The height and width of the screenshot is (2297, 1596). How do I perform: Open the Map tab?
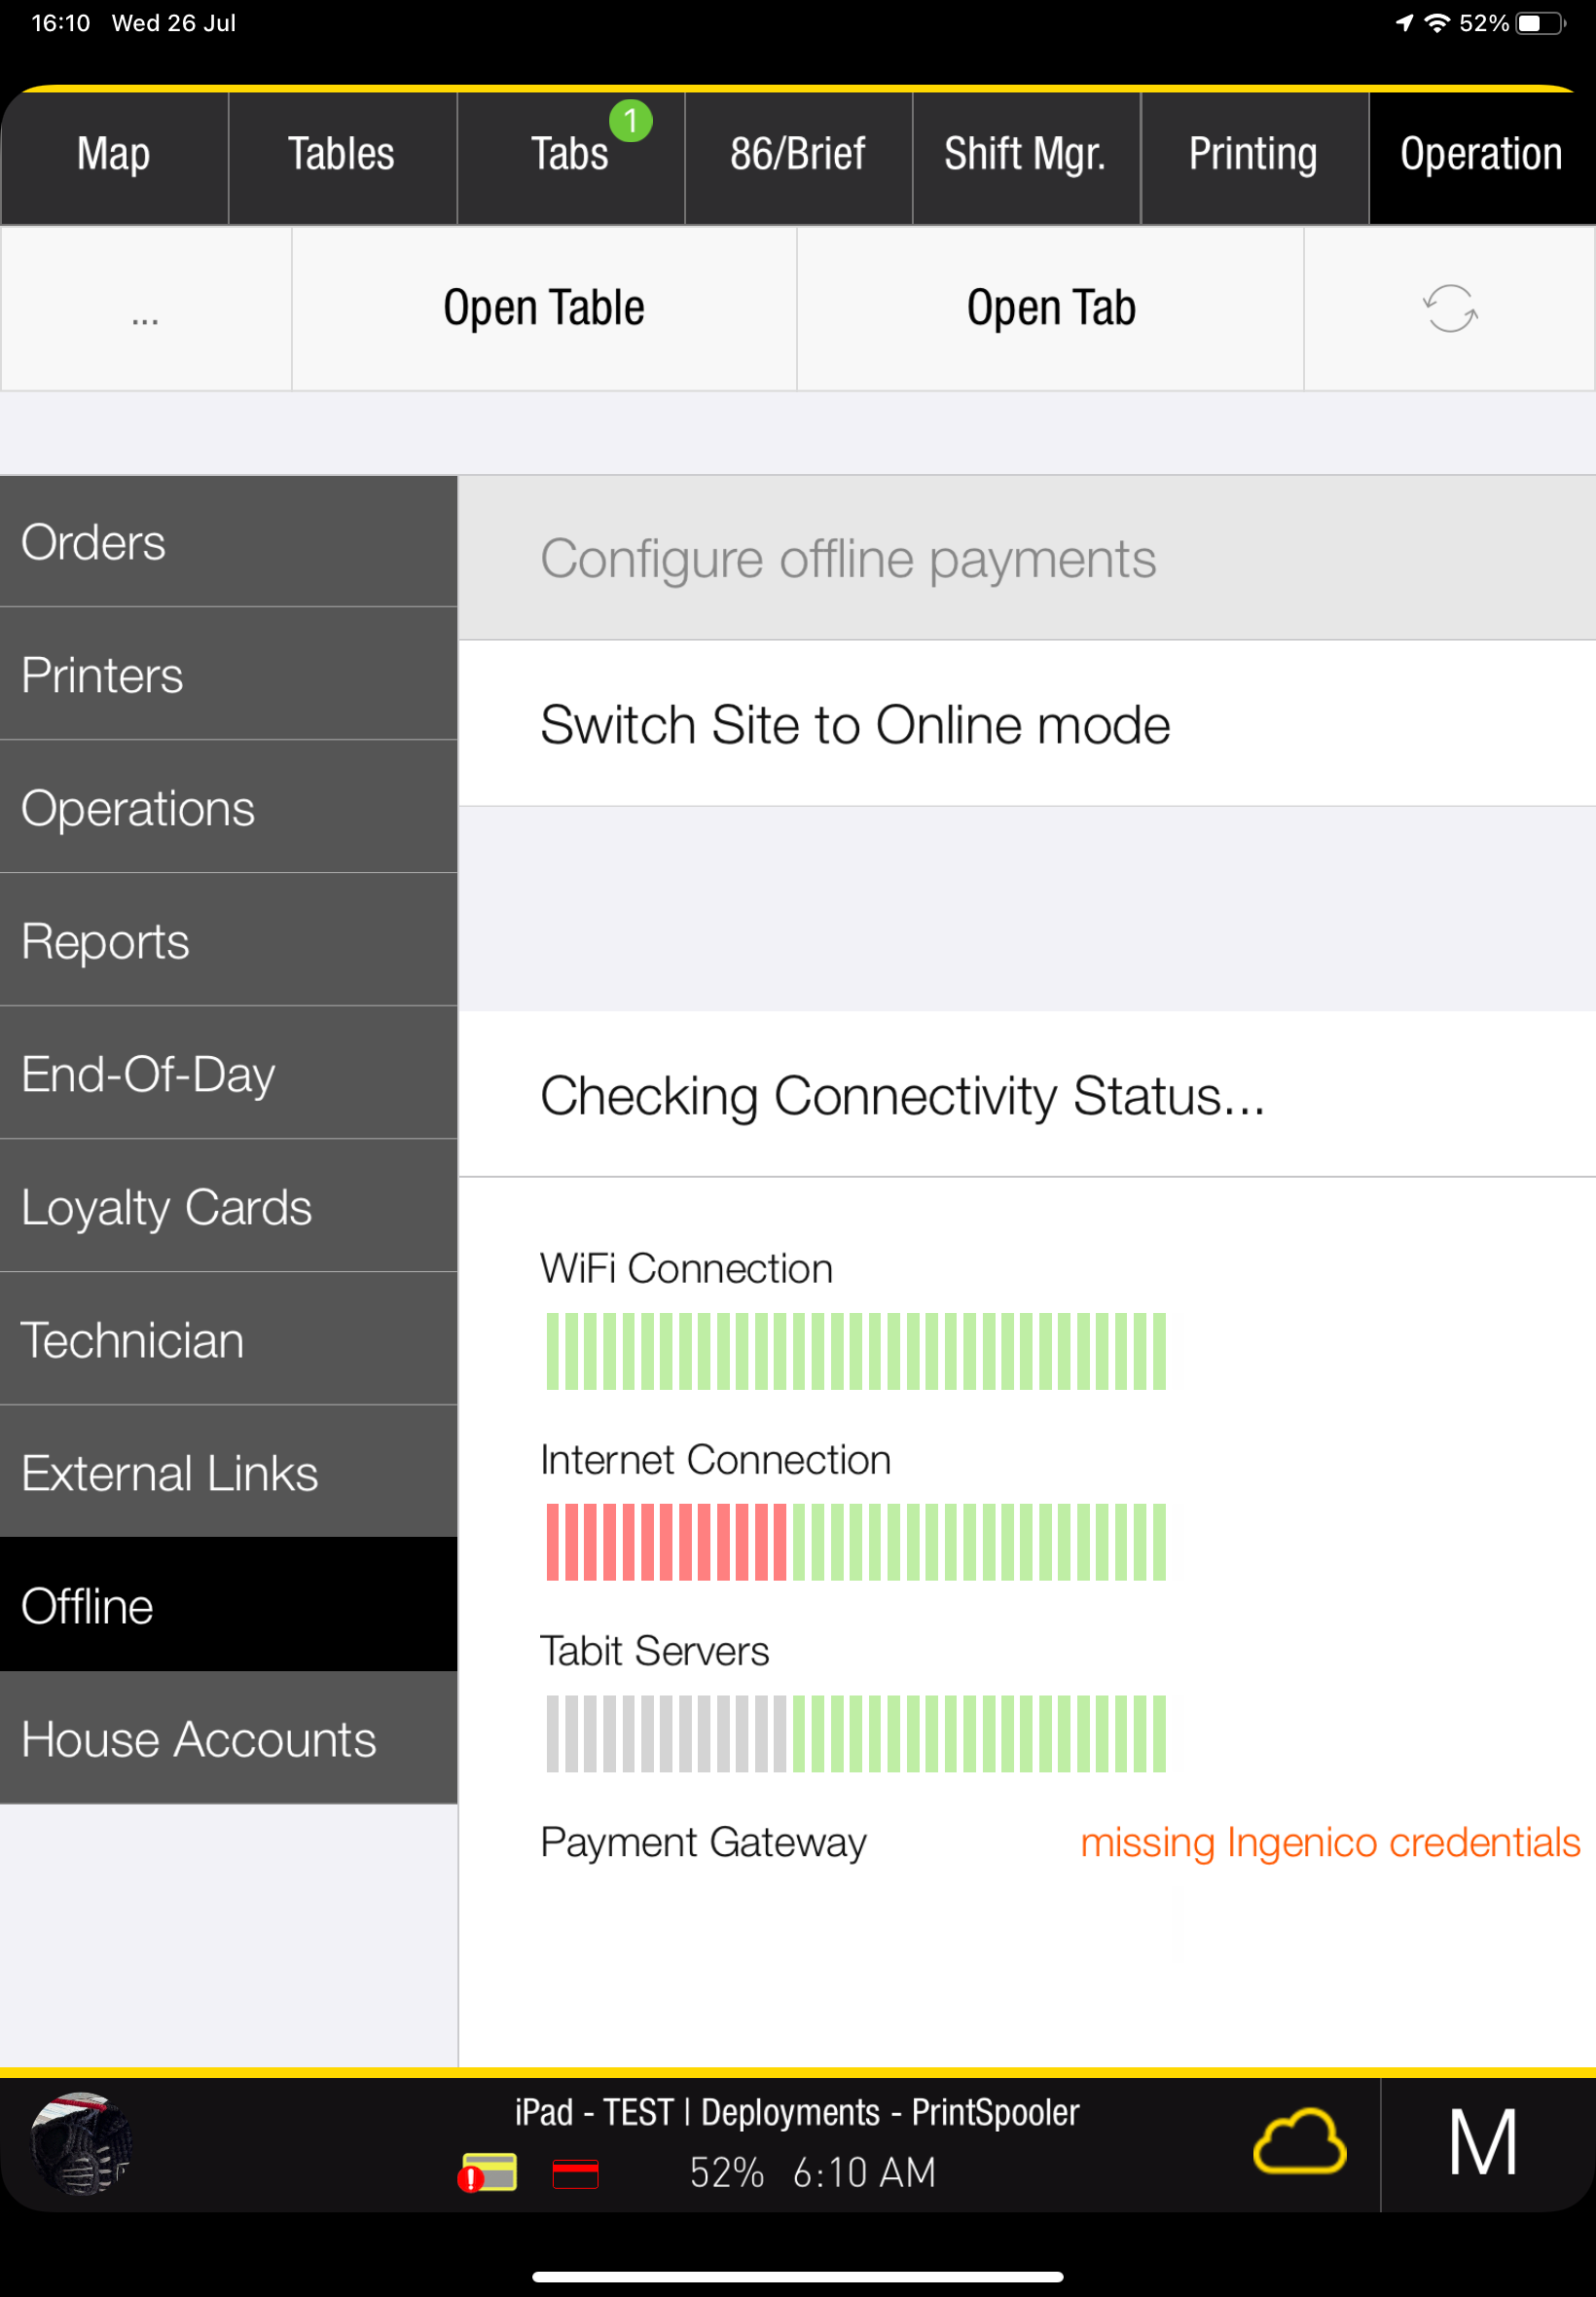[x=114, y=155]
